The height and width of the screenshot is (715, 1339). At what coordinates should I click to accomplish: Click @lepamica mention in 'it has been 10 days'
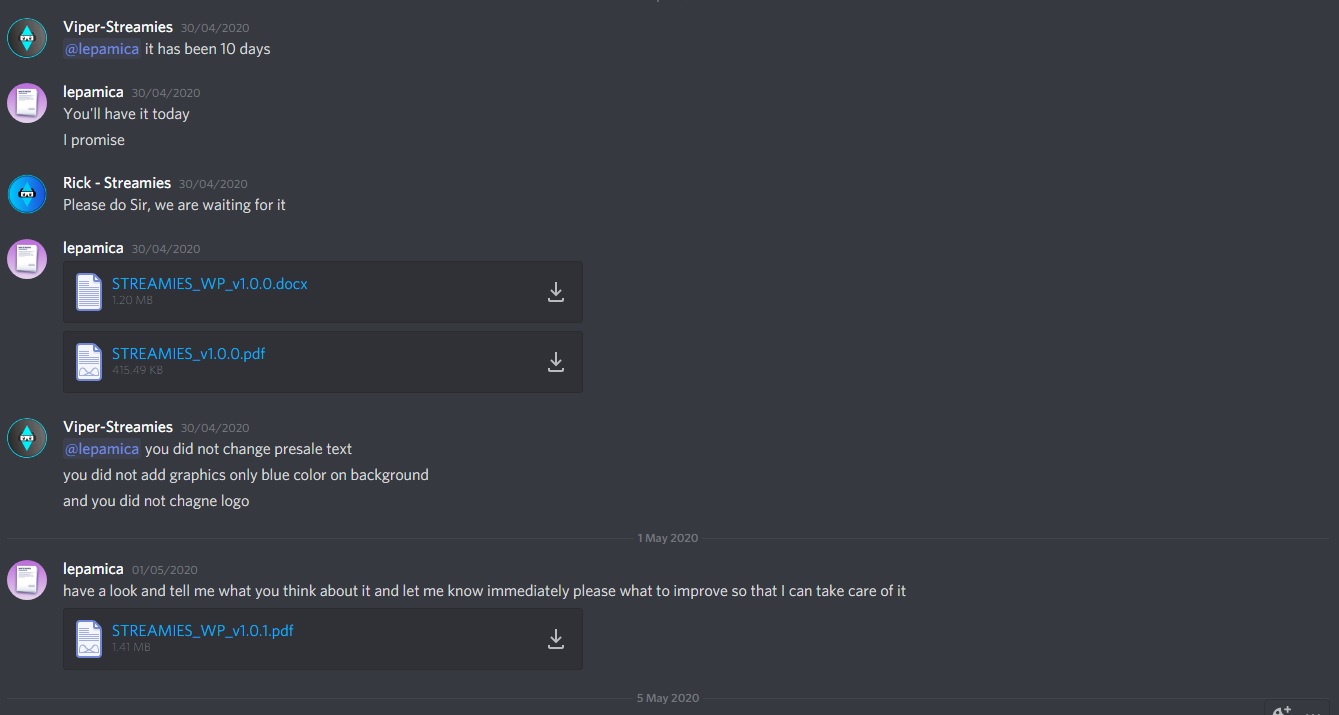click(x=102, y=49)
